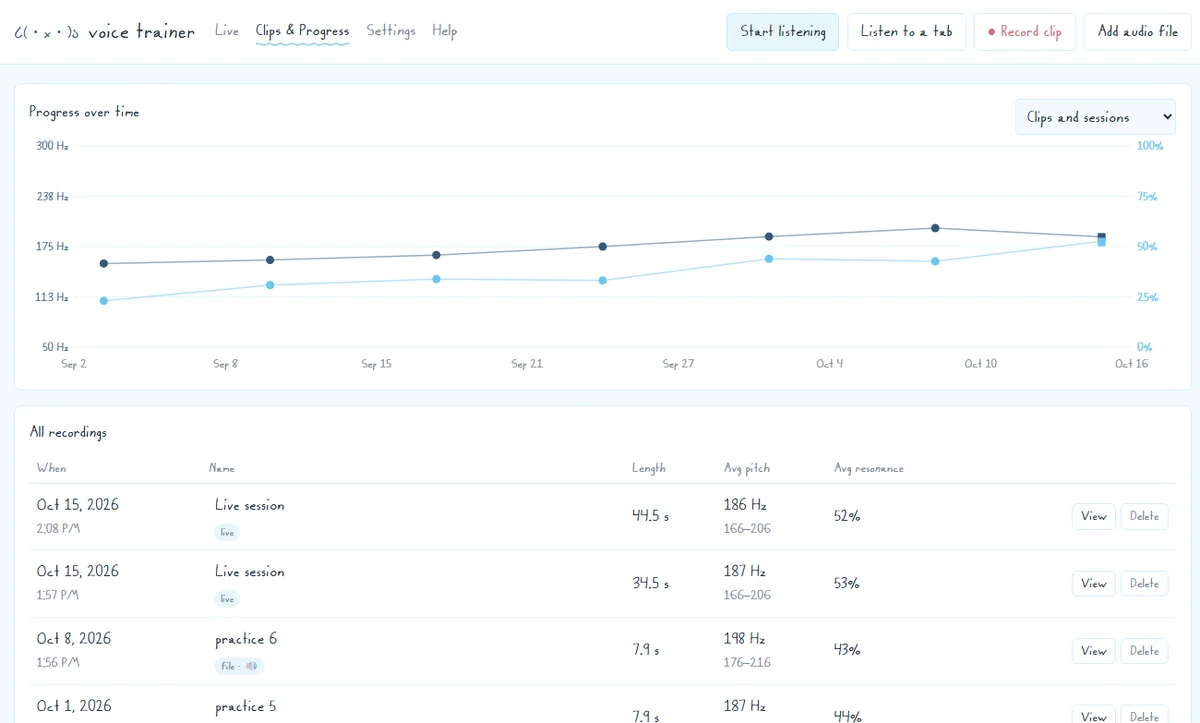
Task: Click the '176–216' pitch range text
Action: point(747,662)
